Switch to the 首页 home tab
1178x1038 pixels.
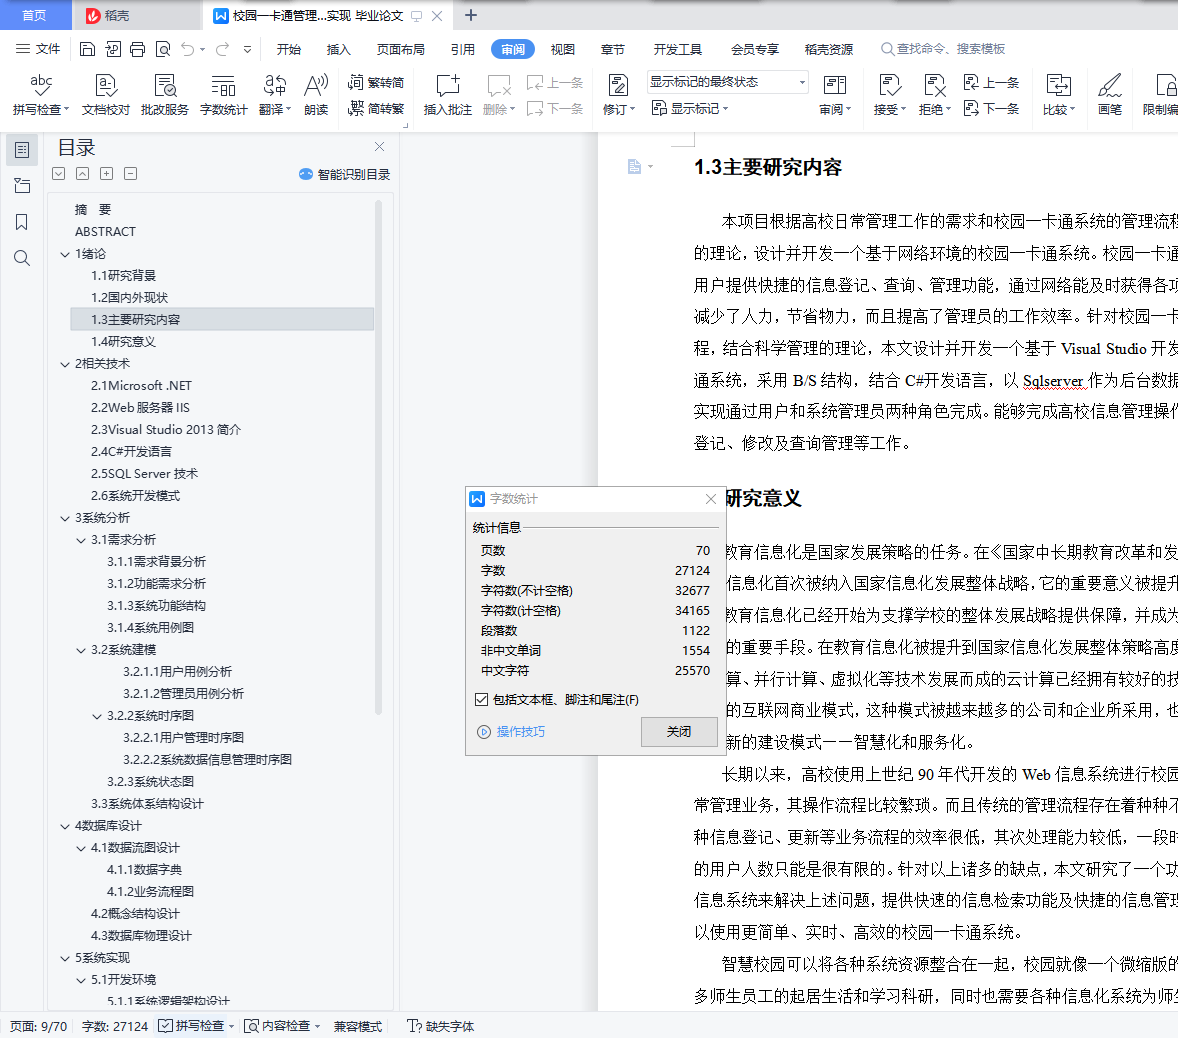(x=35, y=15)
